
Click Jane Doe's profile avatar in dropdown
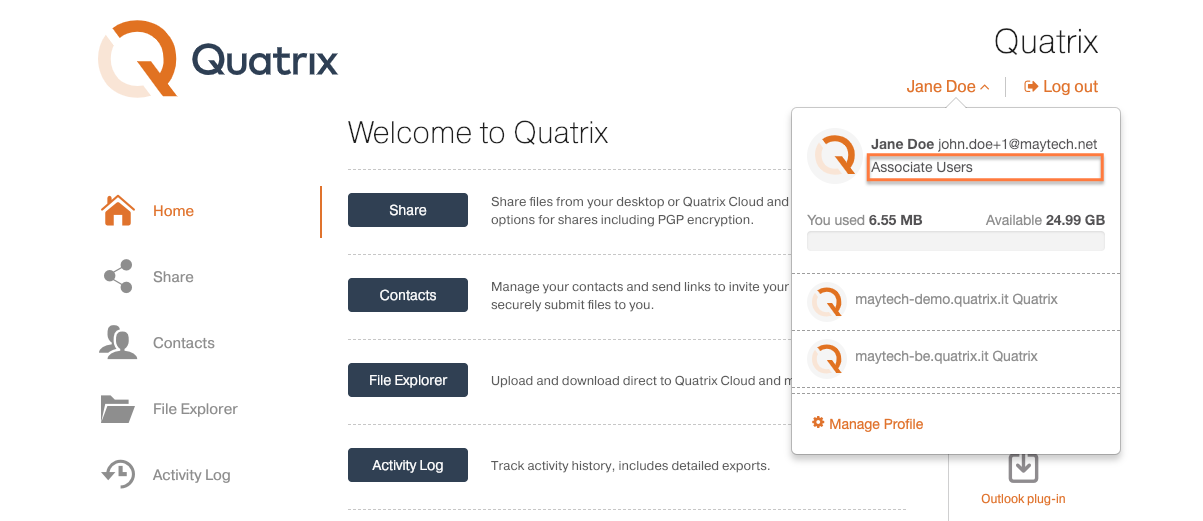click(834, 156)
